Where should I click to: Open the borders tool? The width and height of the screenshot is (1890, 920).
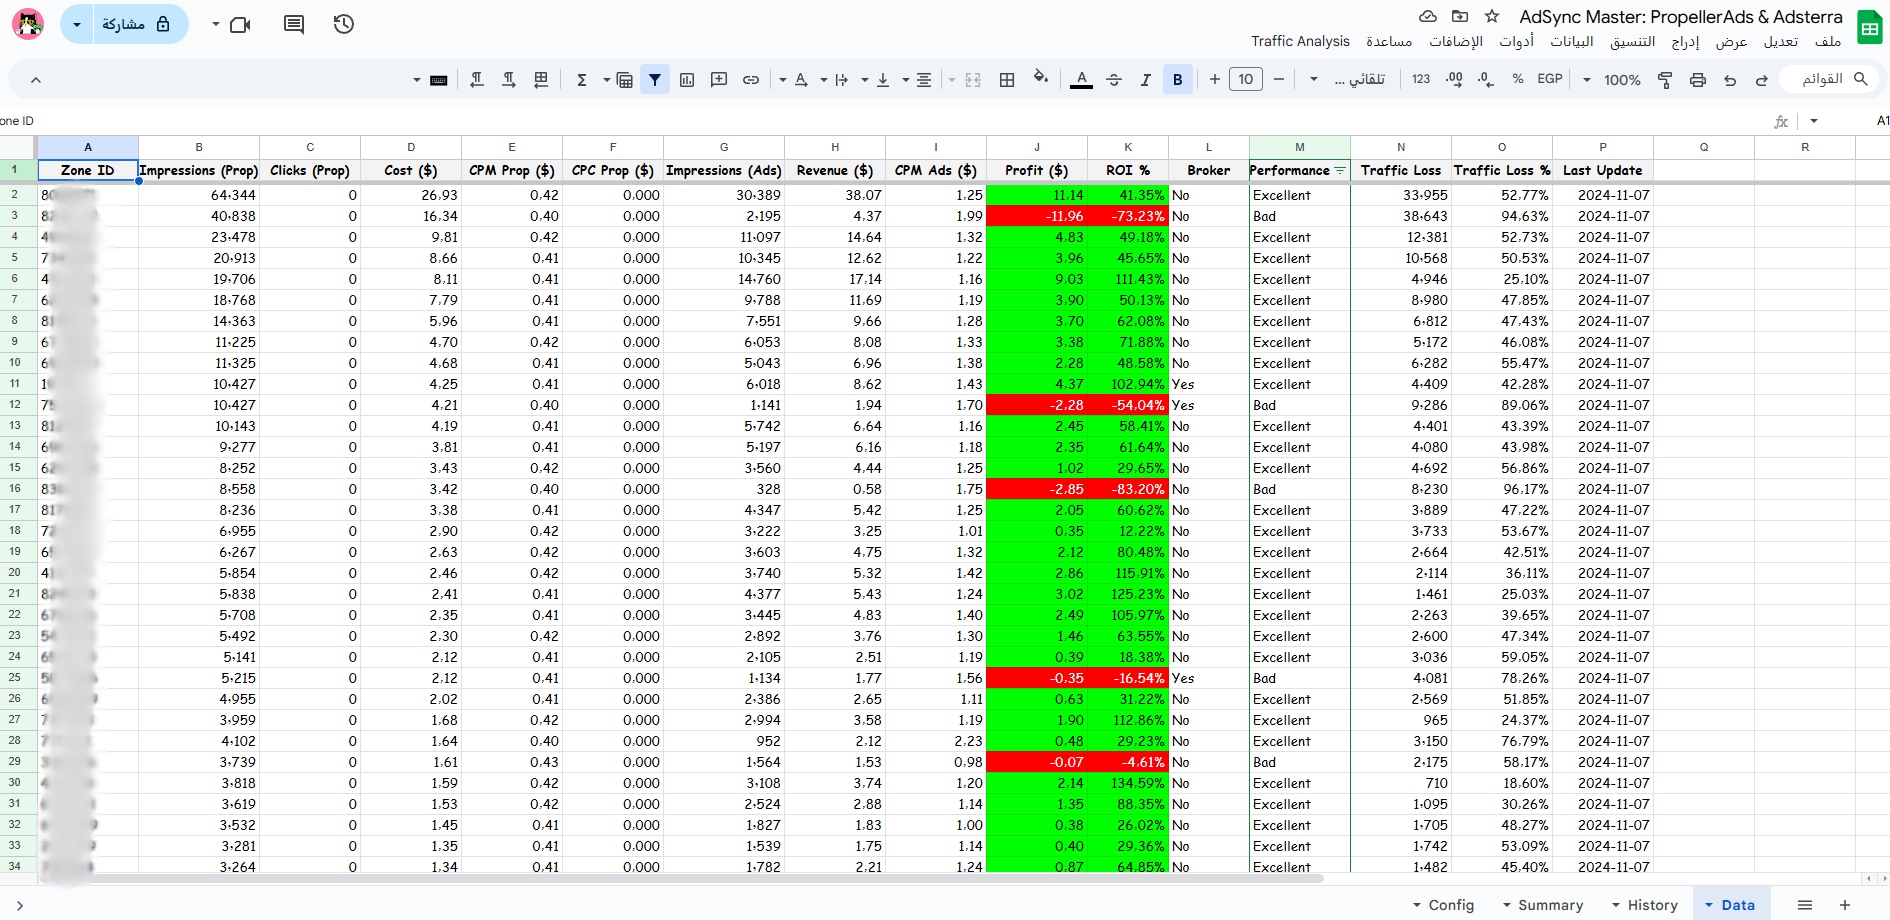[x=1007, y=80]
